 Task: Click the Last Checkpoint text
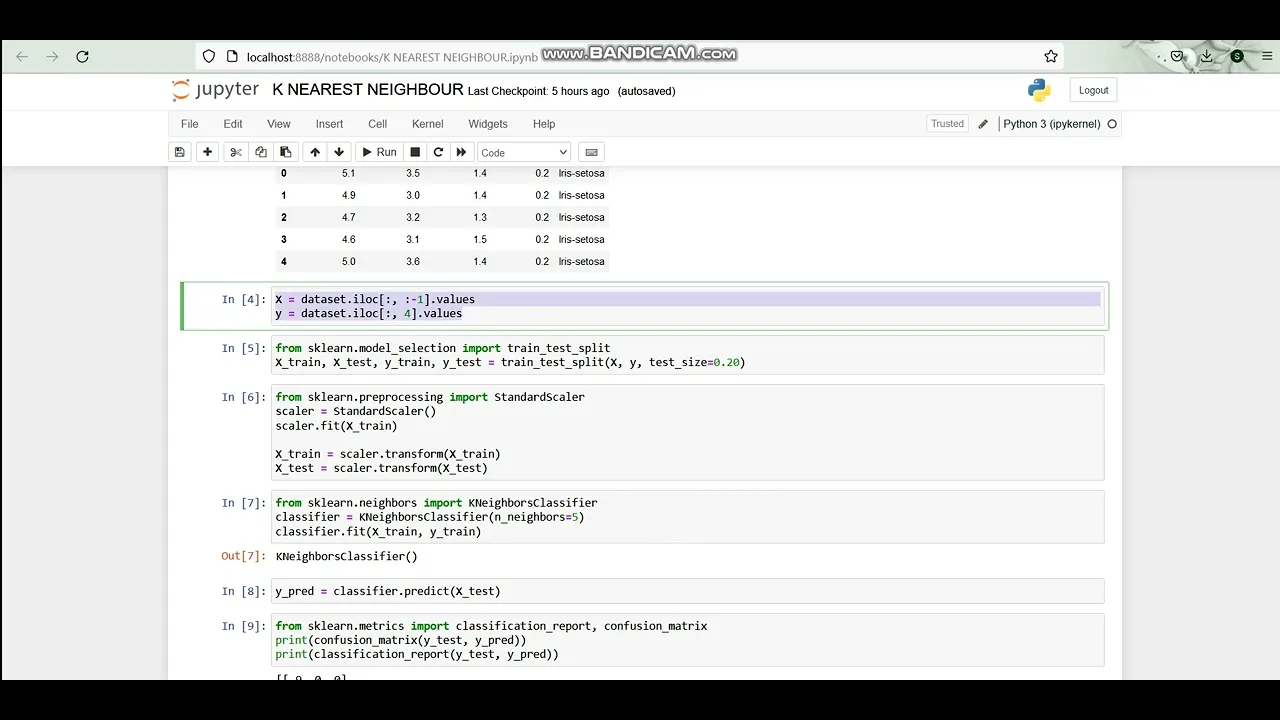(x=538, y=91)
